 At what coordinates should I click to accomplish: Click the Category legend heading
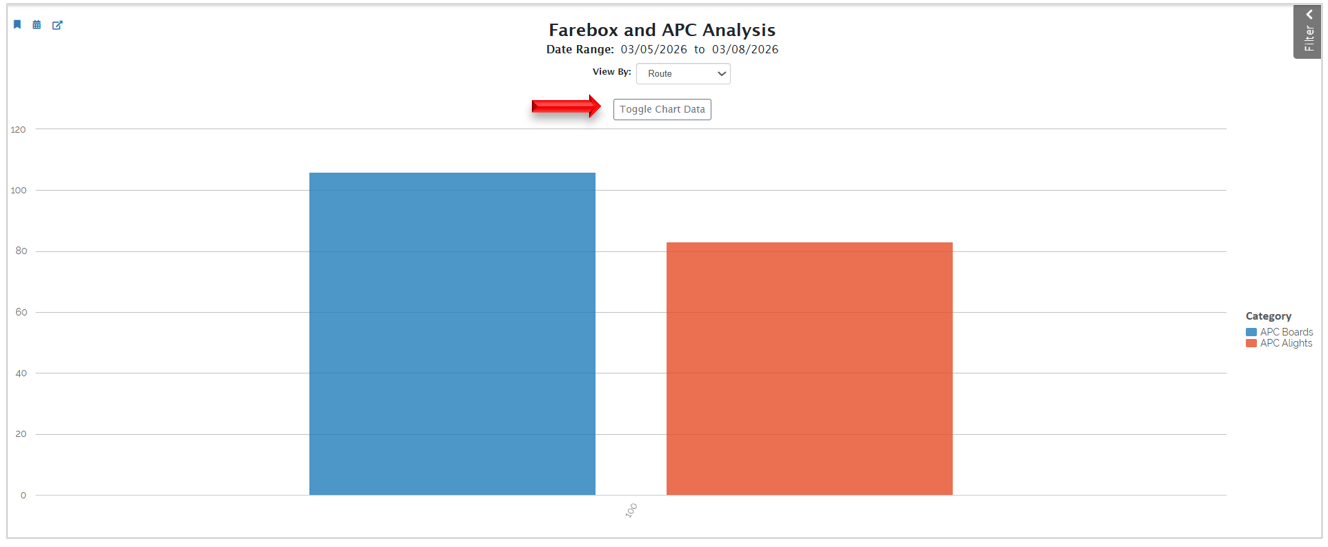[1268, 316]
